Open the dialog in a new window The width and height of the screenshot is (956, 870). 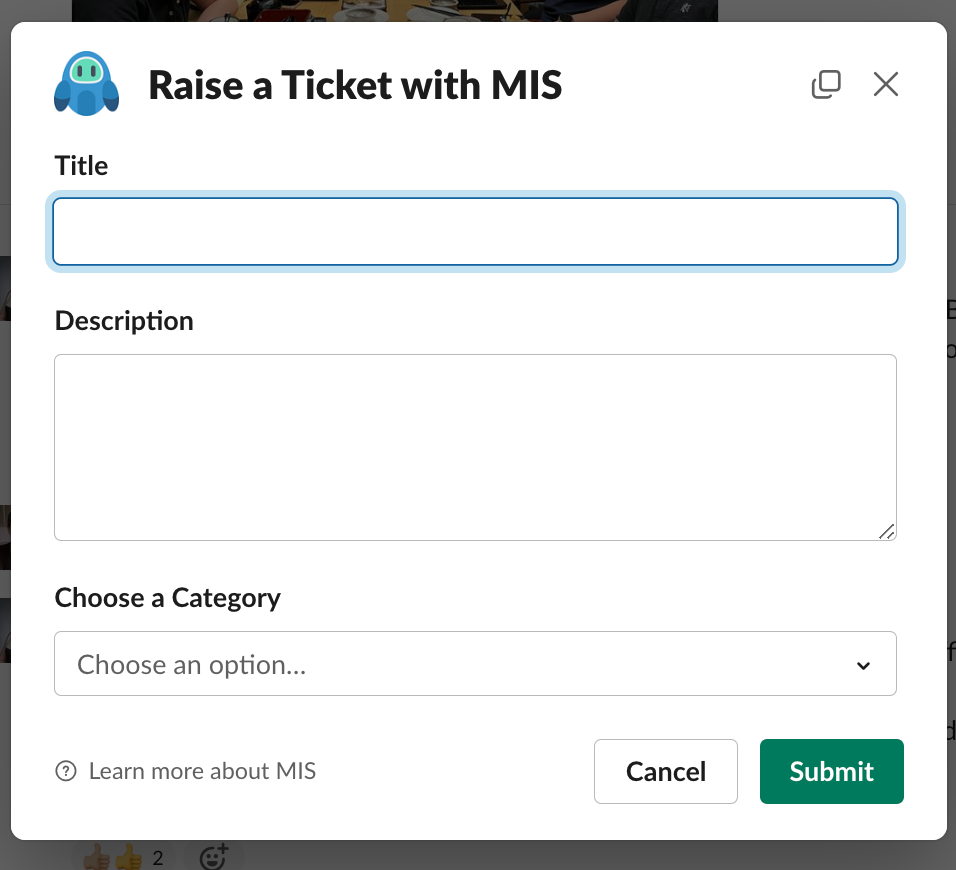(826, 84)
